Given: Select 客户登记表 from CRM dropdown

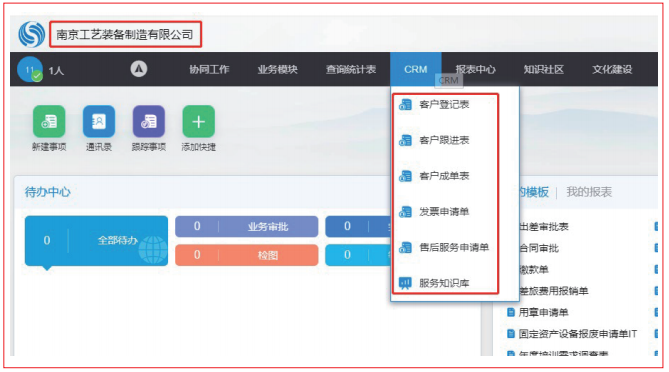Looking at the screenshot, I should click(x=445, y=104).
